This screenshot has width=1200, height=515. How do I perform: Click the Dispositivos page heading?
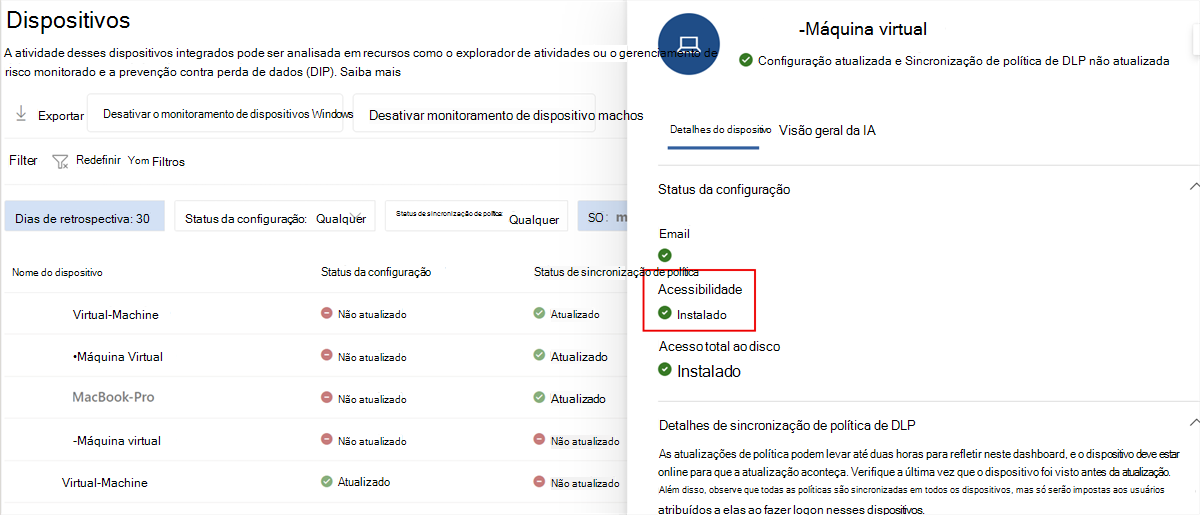[69, 18]
